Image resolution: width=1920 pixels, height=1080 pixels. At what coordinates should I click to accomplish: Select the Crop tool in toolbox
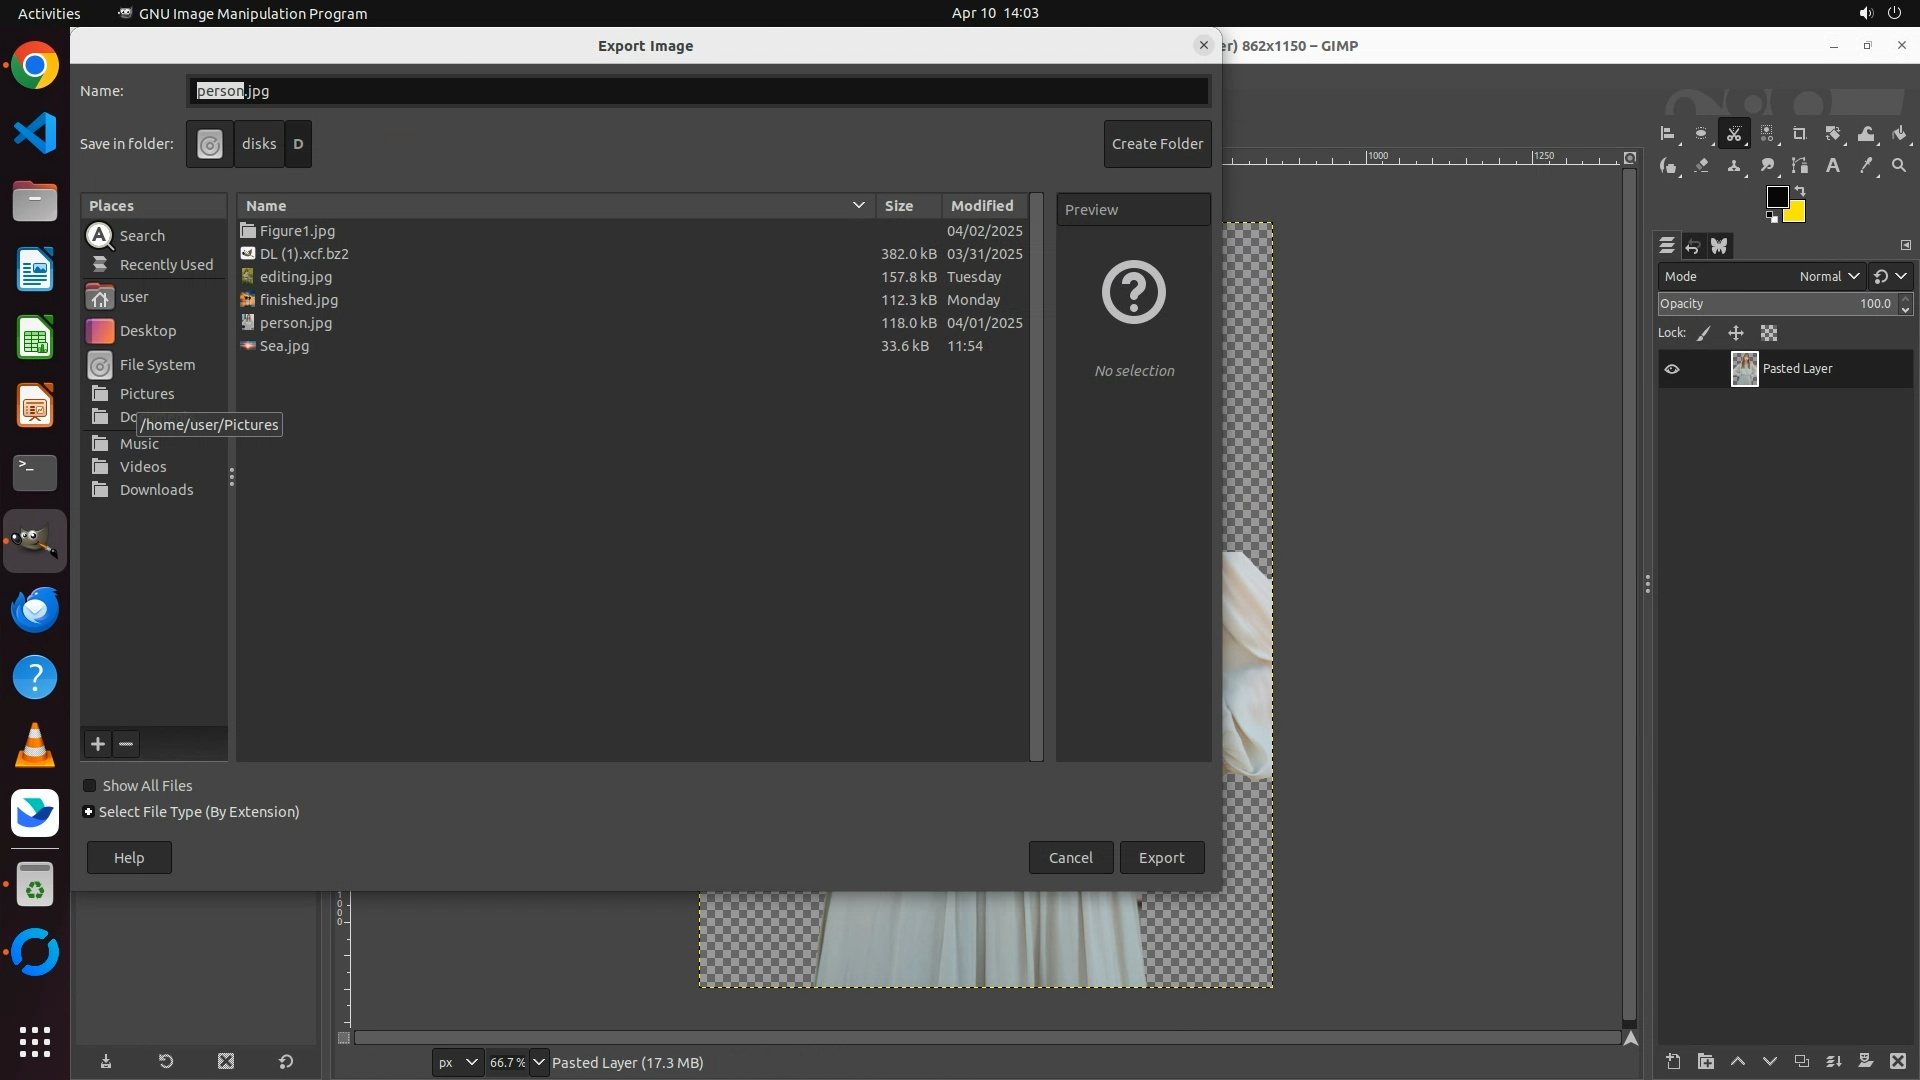pyautogui.click(x=1800, y=134)
